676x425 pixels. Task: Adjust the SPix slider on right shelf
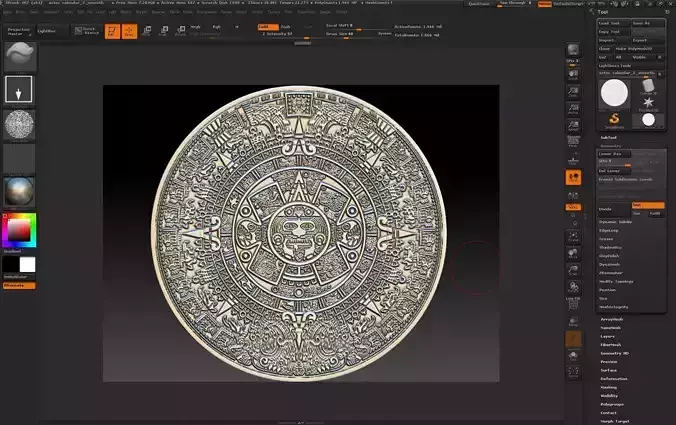(573, 62)
